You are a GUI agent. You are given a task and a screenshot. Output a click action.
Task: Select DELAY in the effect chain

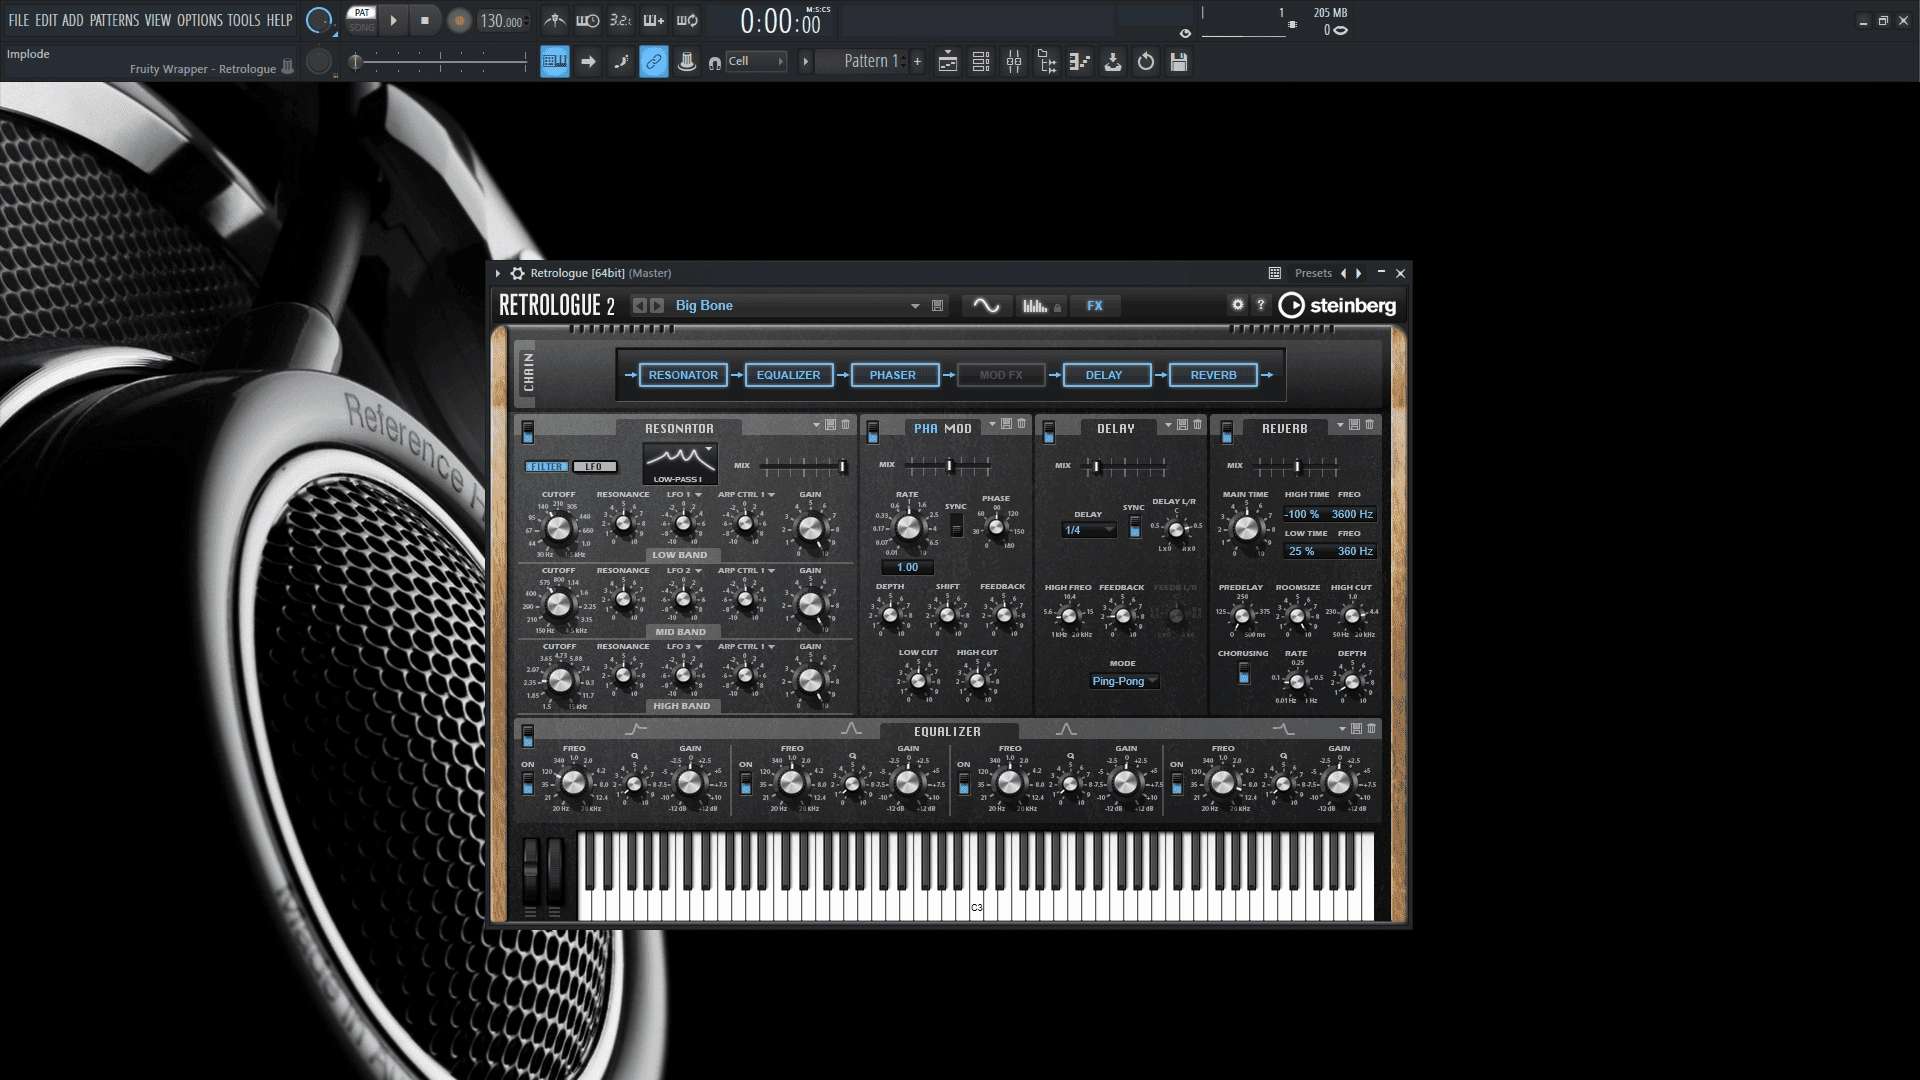(1104, 375)
